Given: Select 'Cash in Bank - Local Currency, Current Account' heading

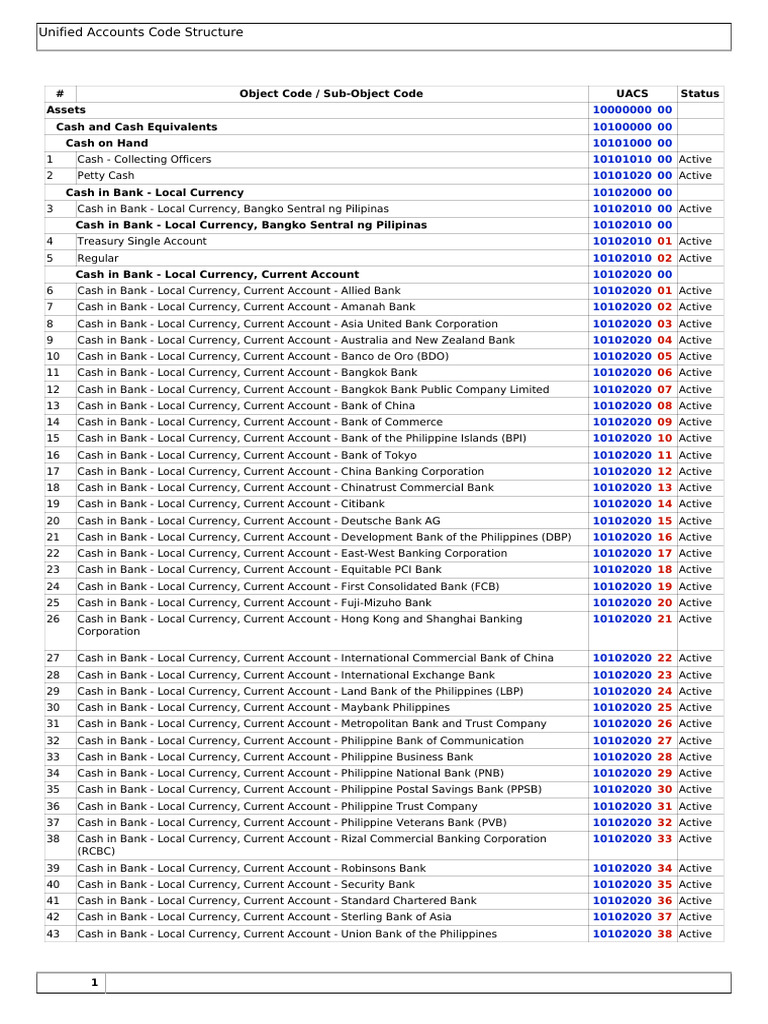Looking at the screenshot, I should 217,274.
